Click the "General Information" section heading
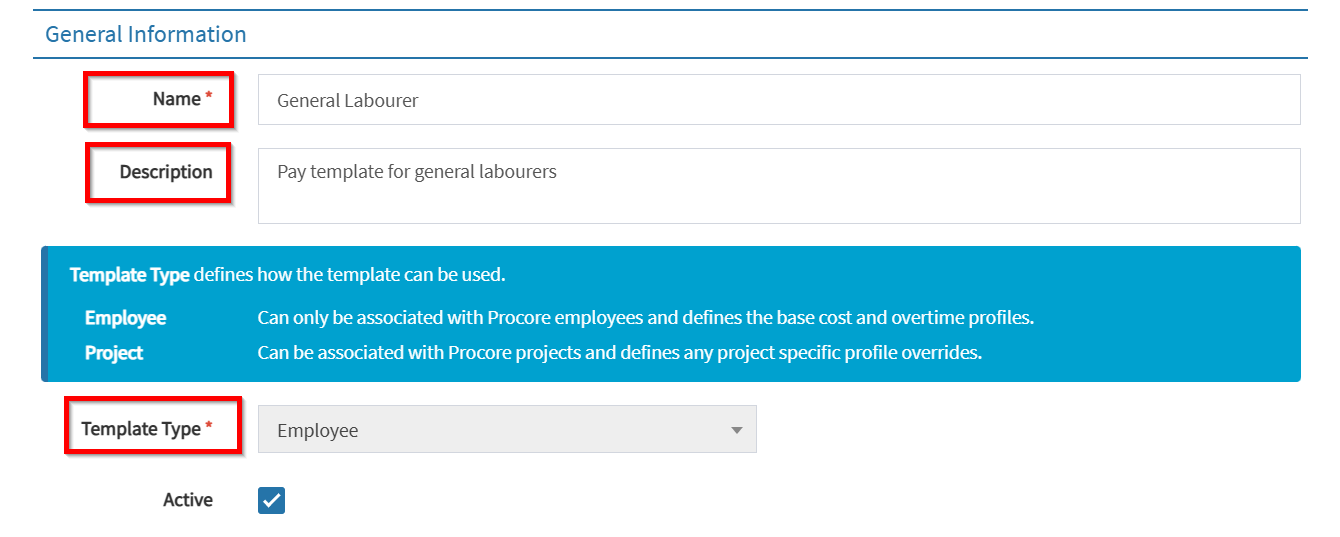This screenshot has height=537, width=1340. (146, 34)
